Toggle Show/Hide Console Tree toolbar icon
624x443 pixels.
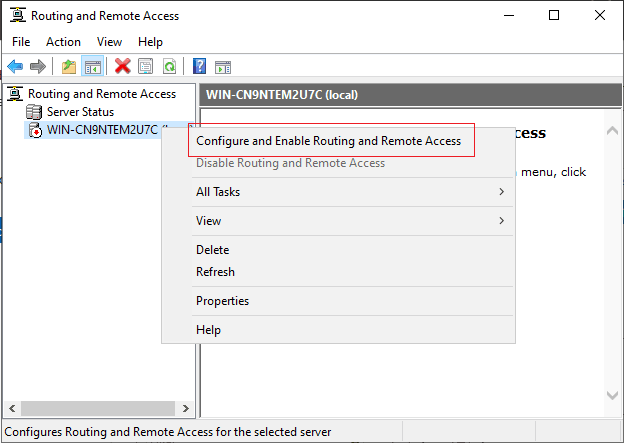pos(91,66)
